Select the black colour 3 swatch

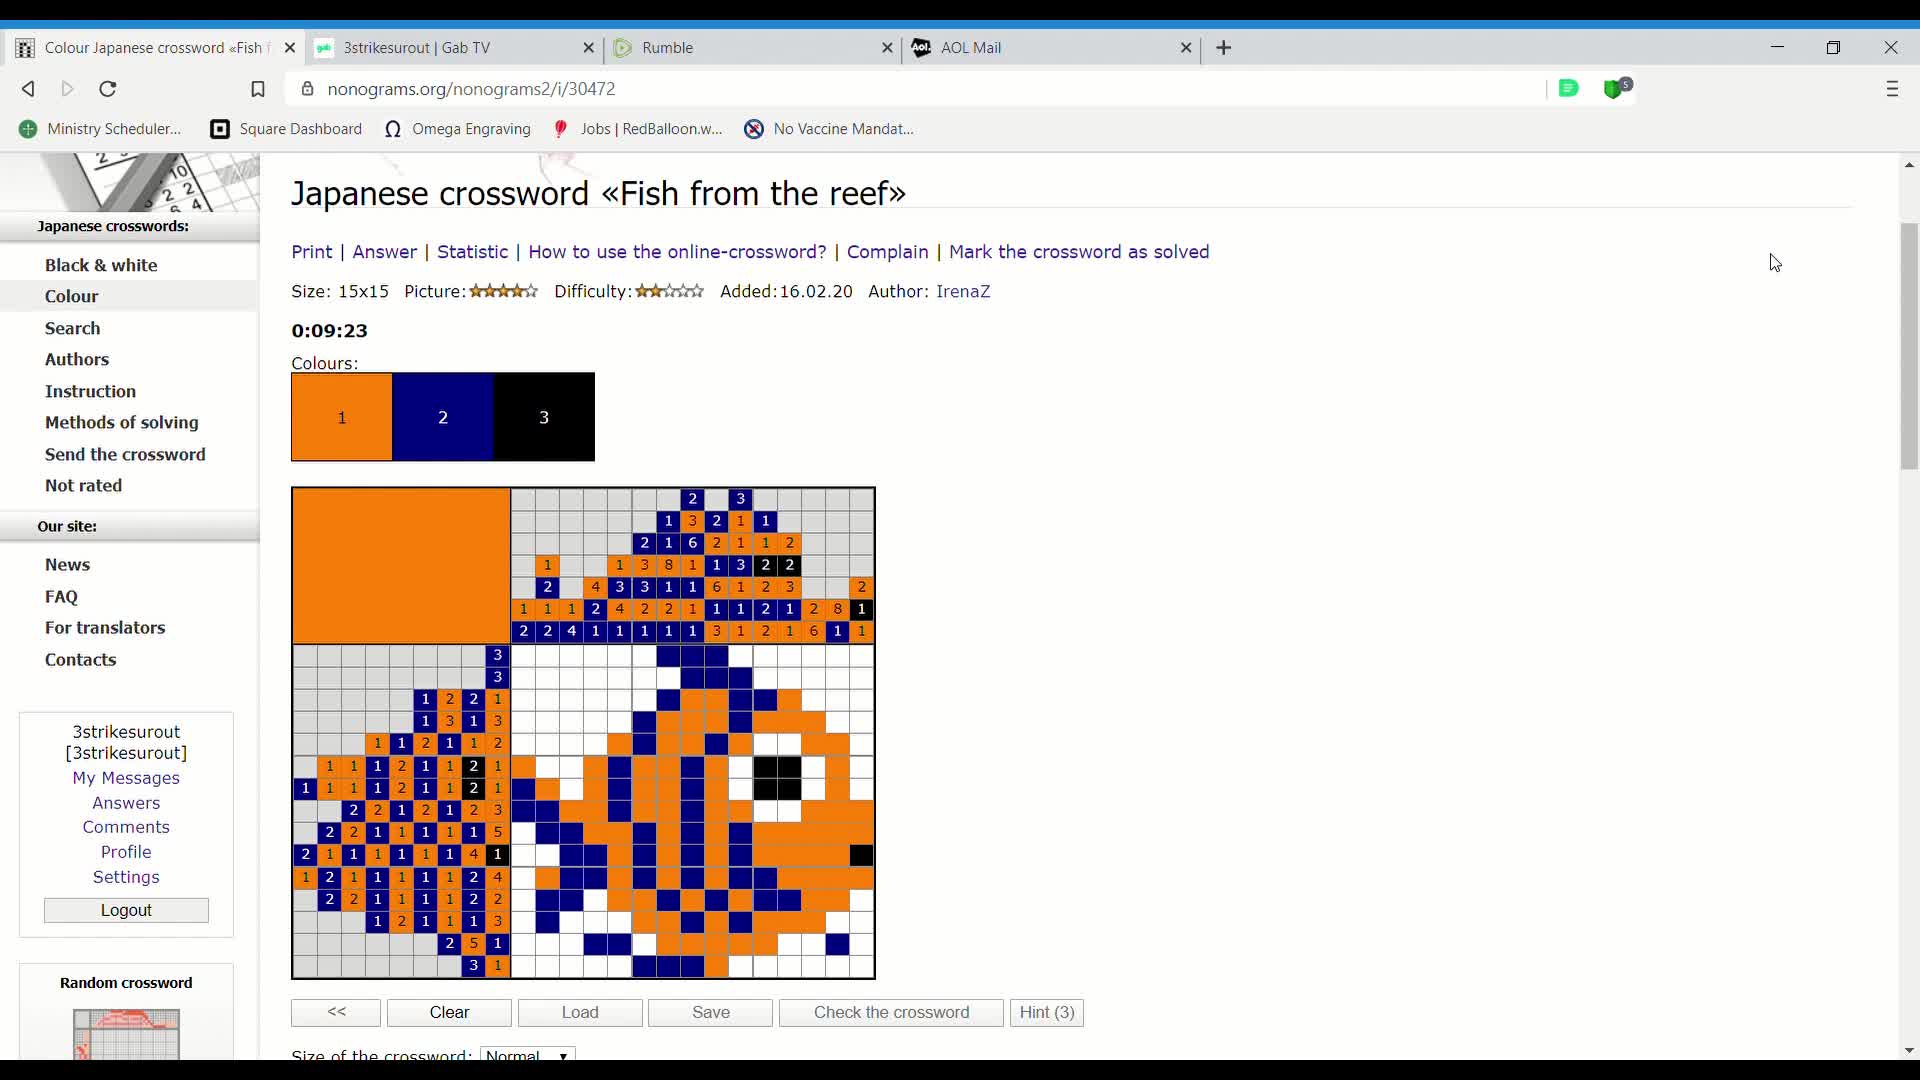point(544,417)
